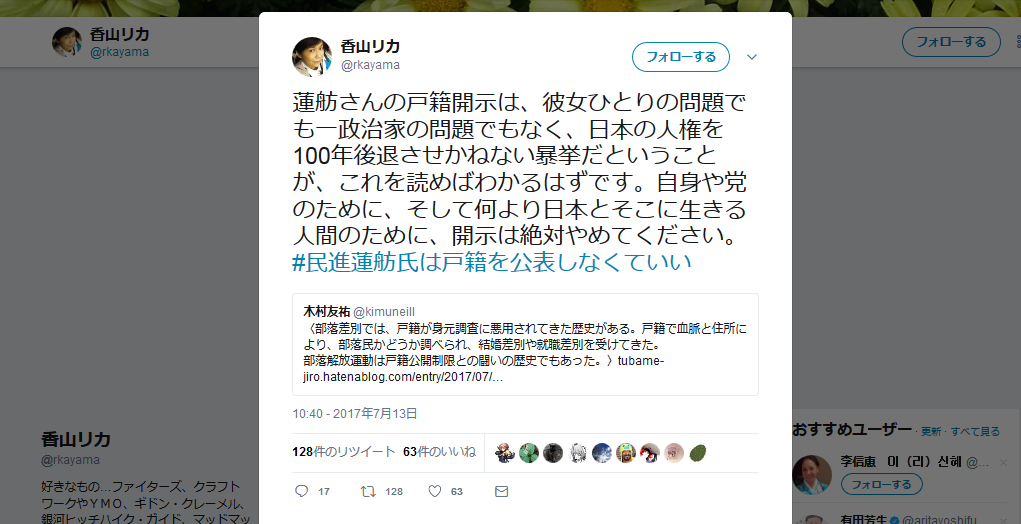Screen dimensions: 1021x524
Task: View 128件のリツイート list
Action: coord(344,452)
